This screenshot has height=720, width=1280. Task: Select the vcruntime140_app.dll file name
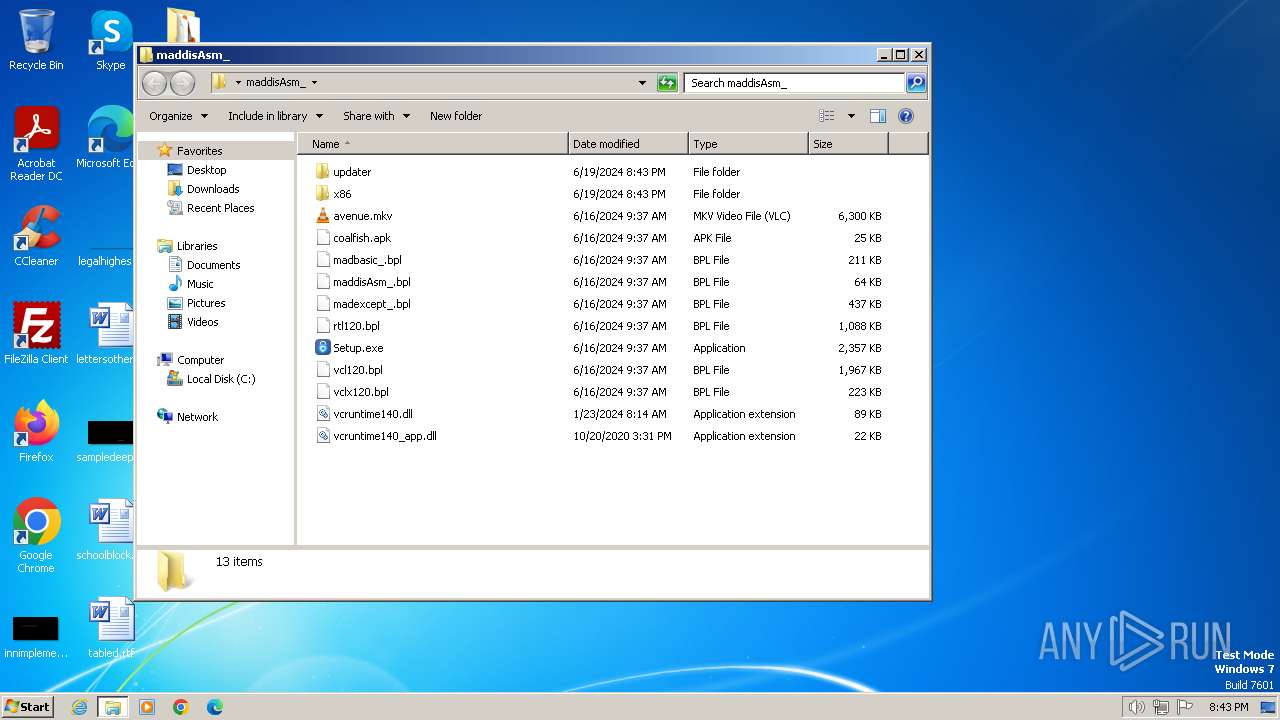click(385, 436)
